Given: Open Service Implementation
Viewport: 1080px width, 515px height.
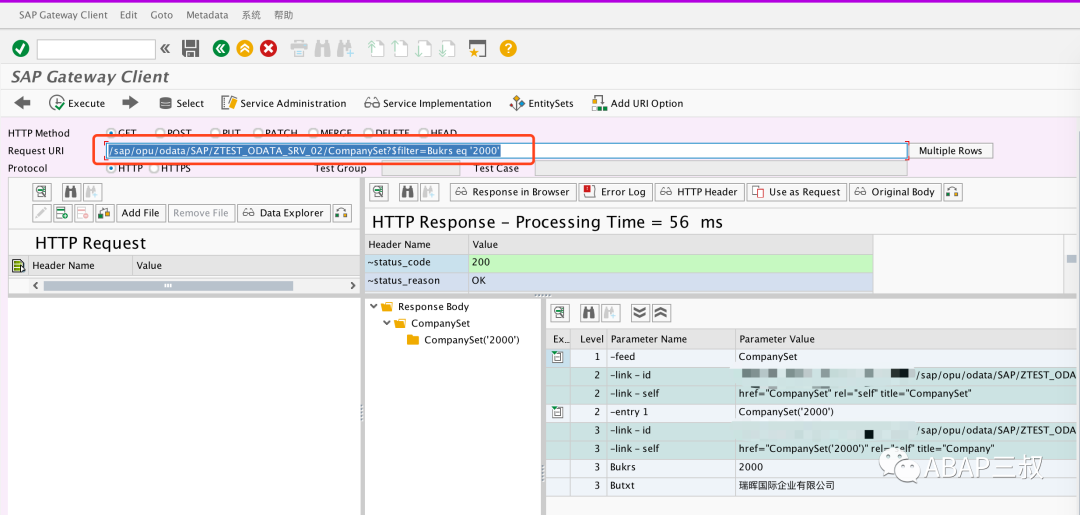Looking at the screenshot, I should (428, 103).
